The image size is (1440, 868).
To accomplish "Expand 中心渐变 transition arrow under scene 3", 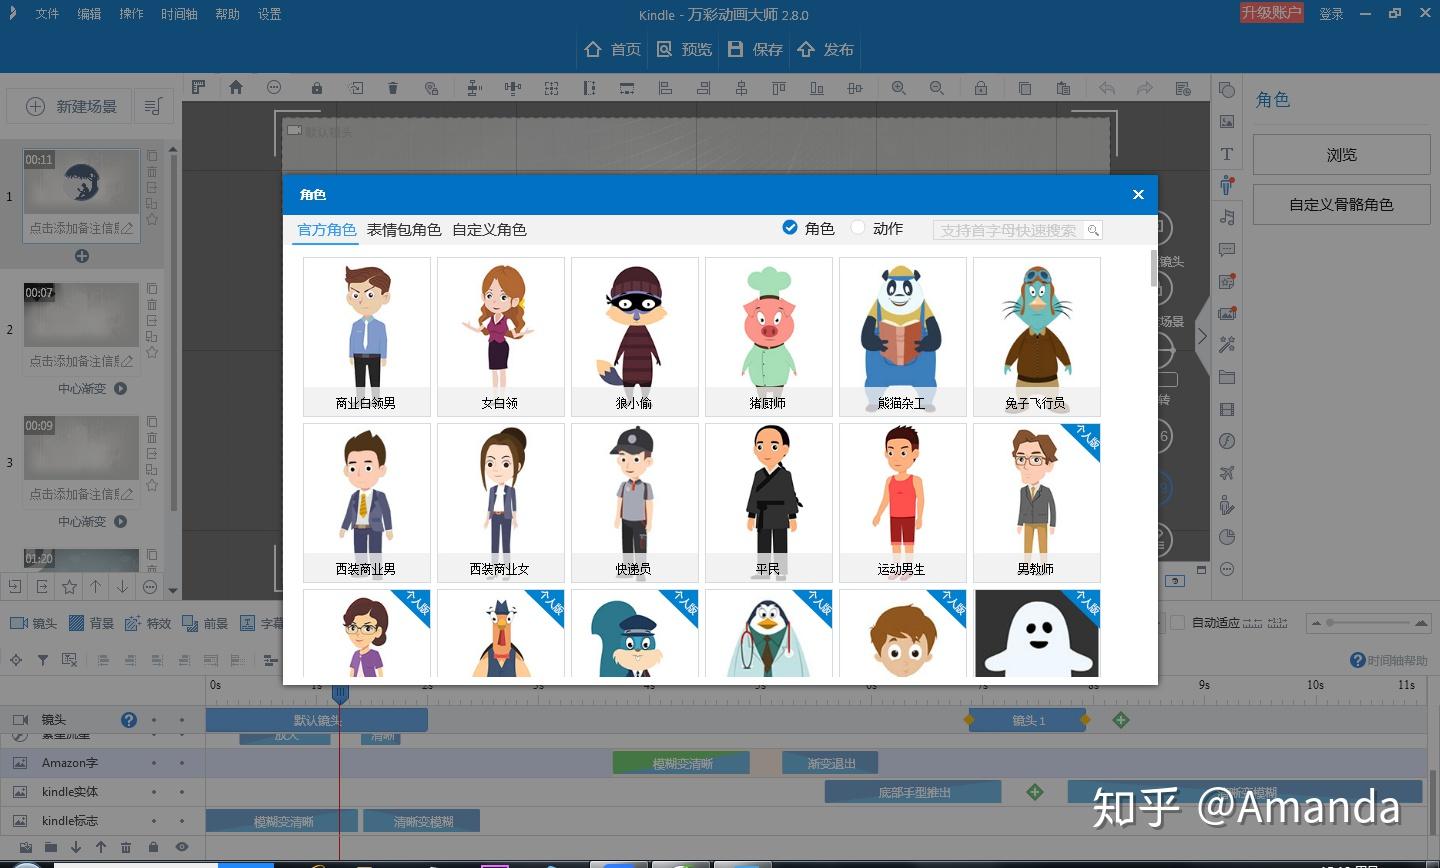I will point(121,522).
